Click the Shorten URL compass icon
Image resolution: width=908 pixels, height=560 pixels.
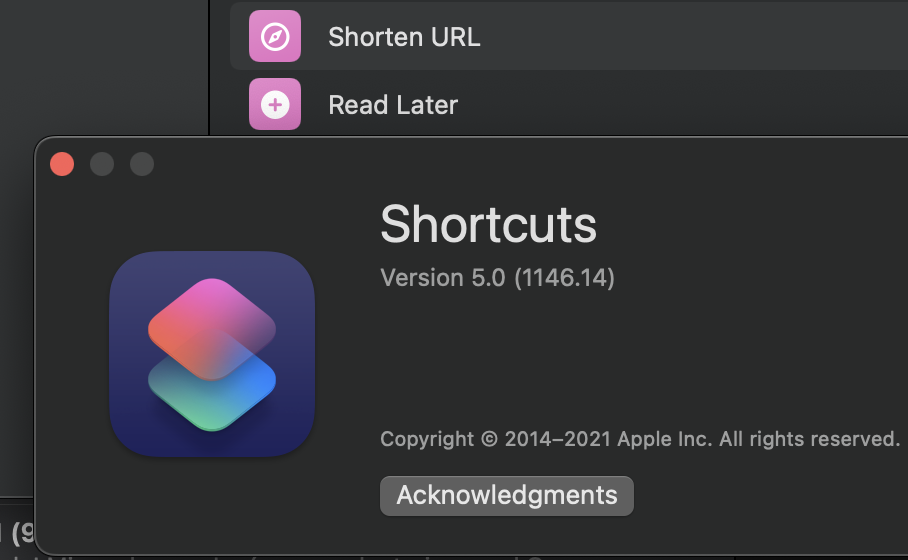tap(274, 36)
